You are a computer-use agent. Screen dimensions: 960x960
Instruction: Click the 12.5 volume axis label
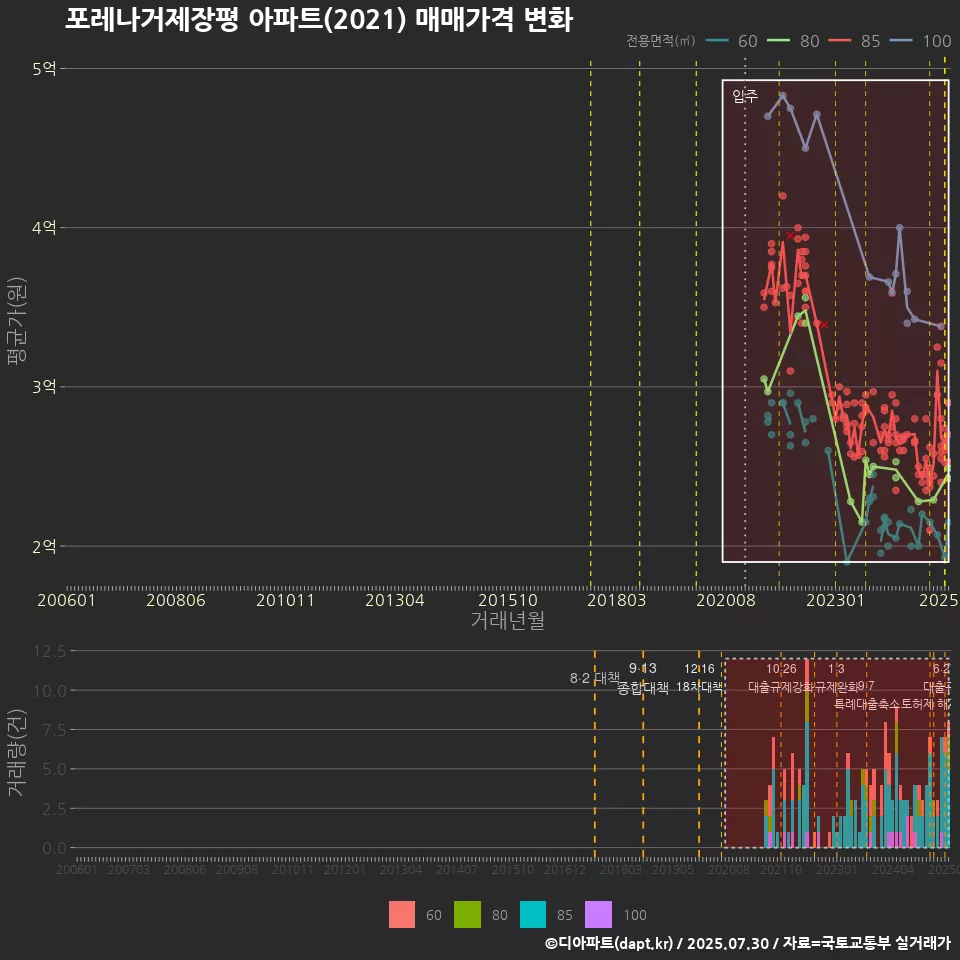click(50, 651)
